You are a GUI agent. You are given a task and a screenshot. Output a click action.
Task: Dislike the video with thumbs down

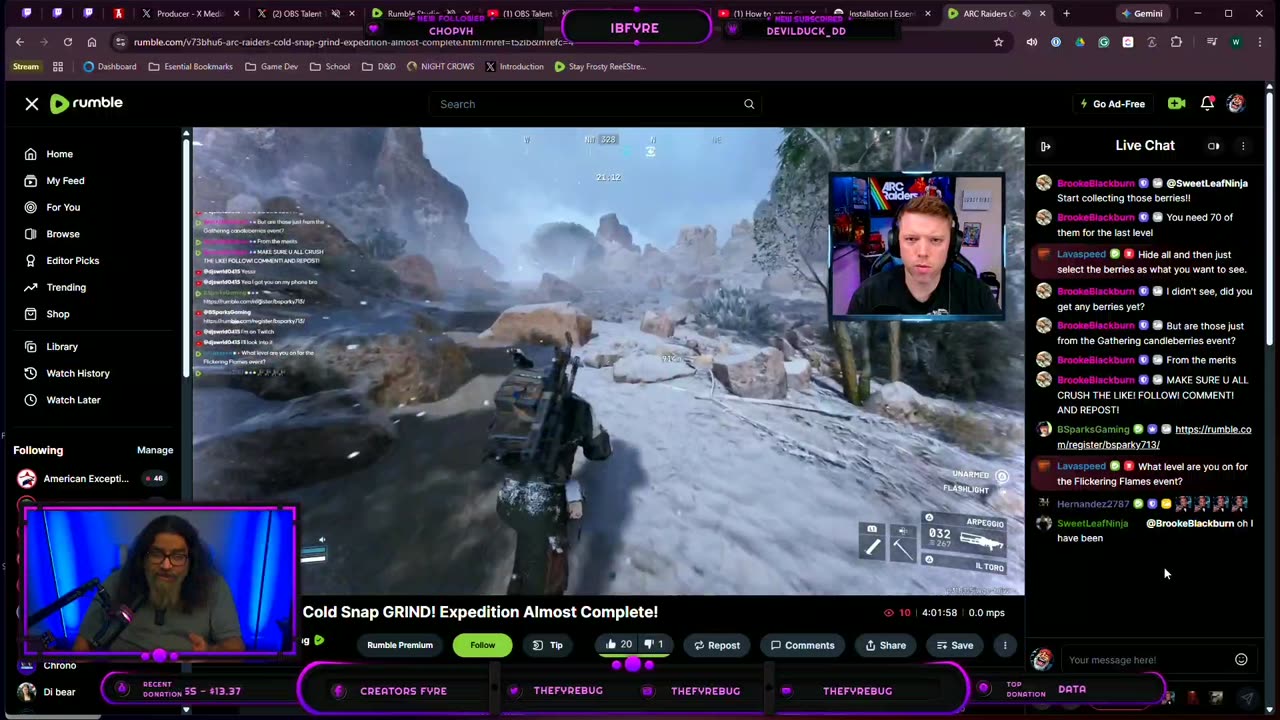[652, 645]
